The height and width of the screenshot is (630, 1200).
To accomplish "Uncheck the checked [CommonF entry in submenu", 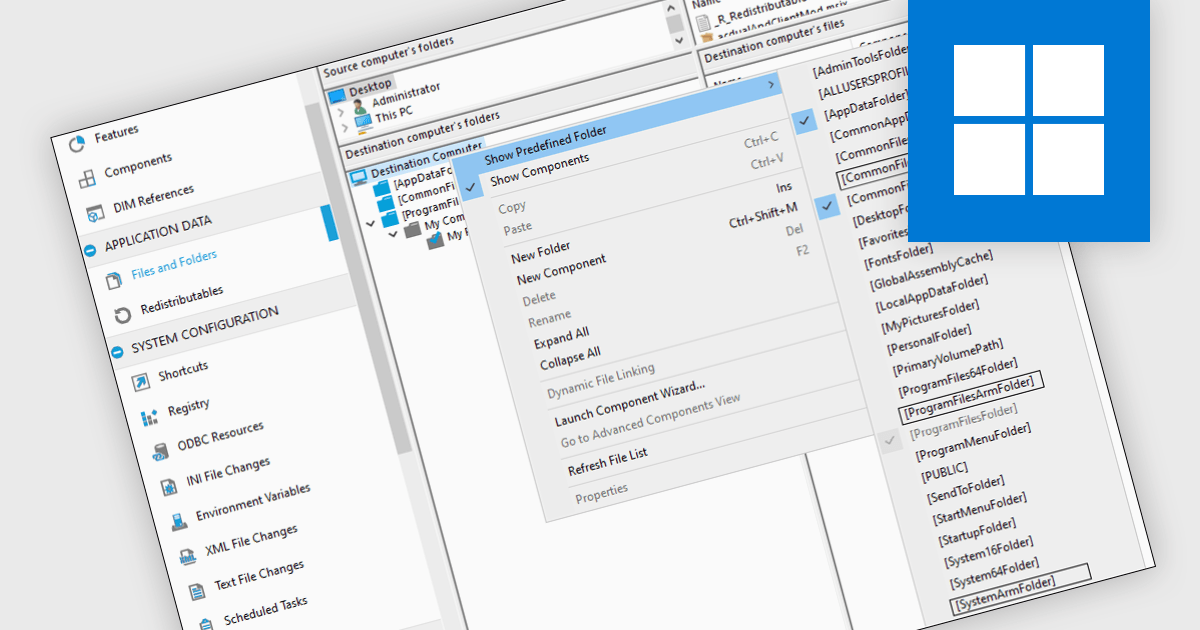I will (826, 206).
